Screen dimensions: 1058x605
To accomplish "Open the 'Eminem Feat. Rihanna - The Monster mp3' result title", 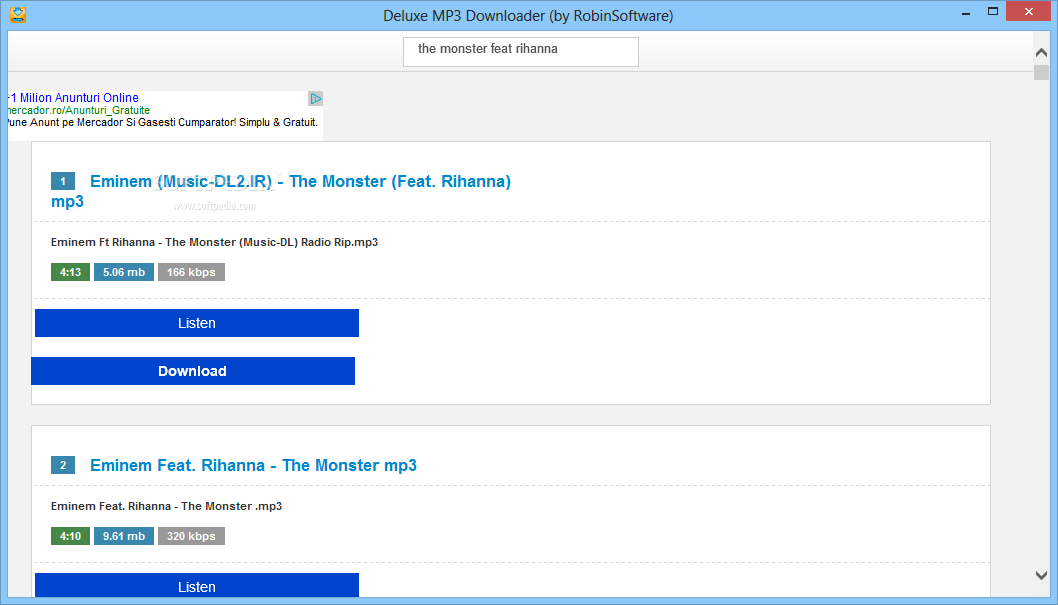I will [x=253, y=465].
